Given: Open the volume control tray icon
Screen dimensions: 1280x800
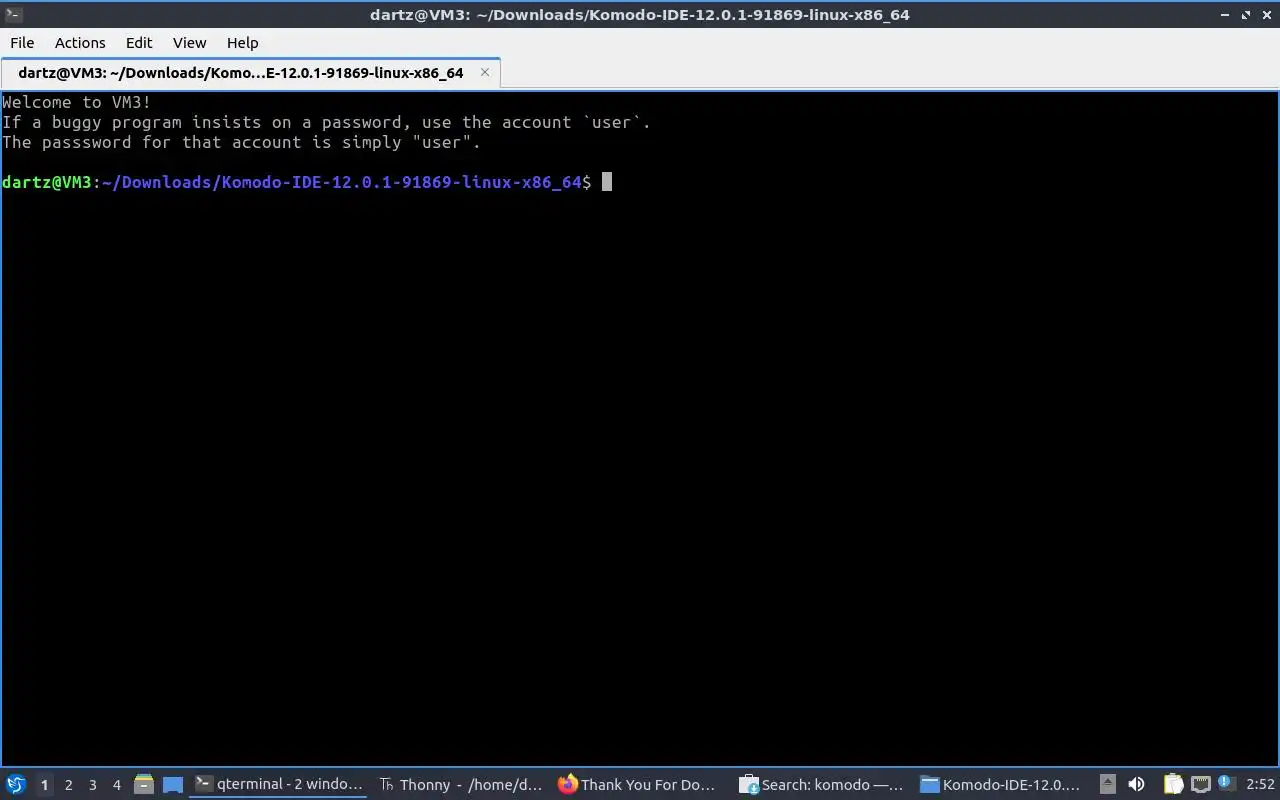Looking at the screenshot, I should [x=1136, y=785].
